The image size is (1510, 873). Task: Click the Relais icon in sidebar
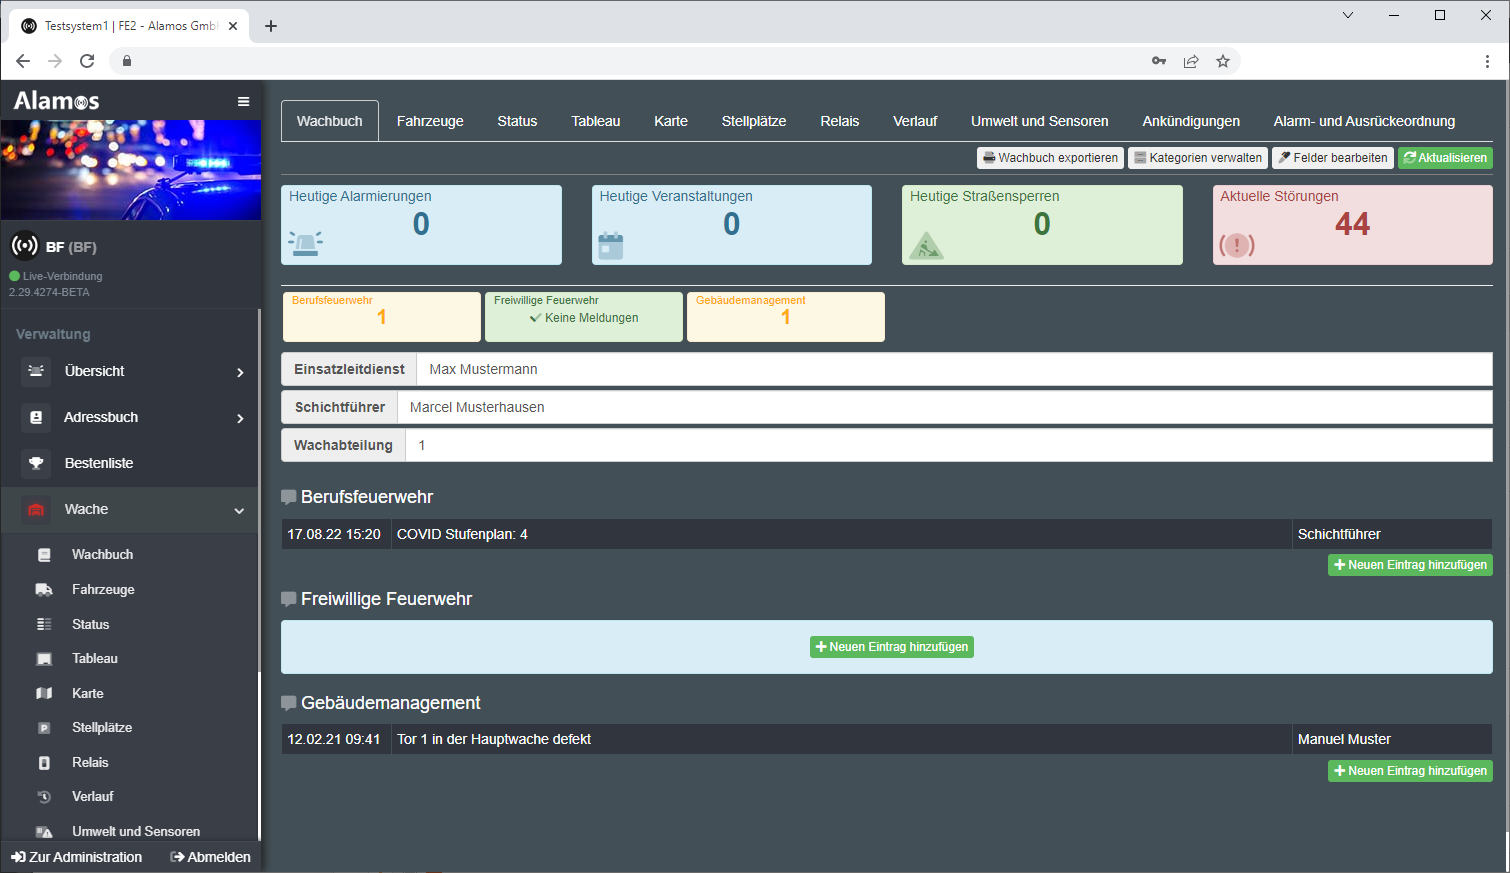[x=44, y=763]
